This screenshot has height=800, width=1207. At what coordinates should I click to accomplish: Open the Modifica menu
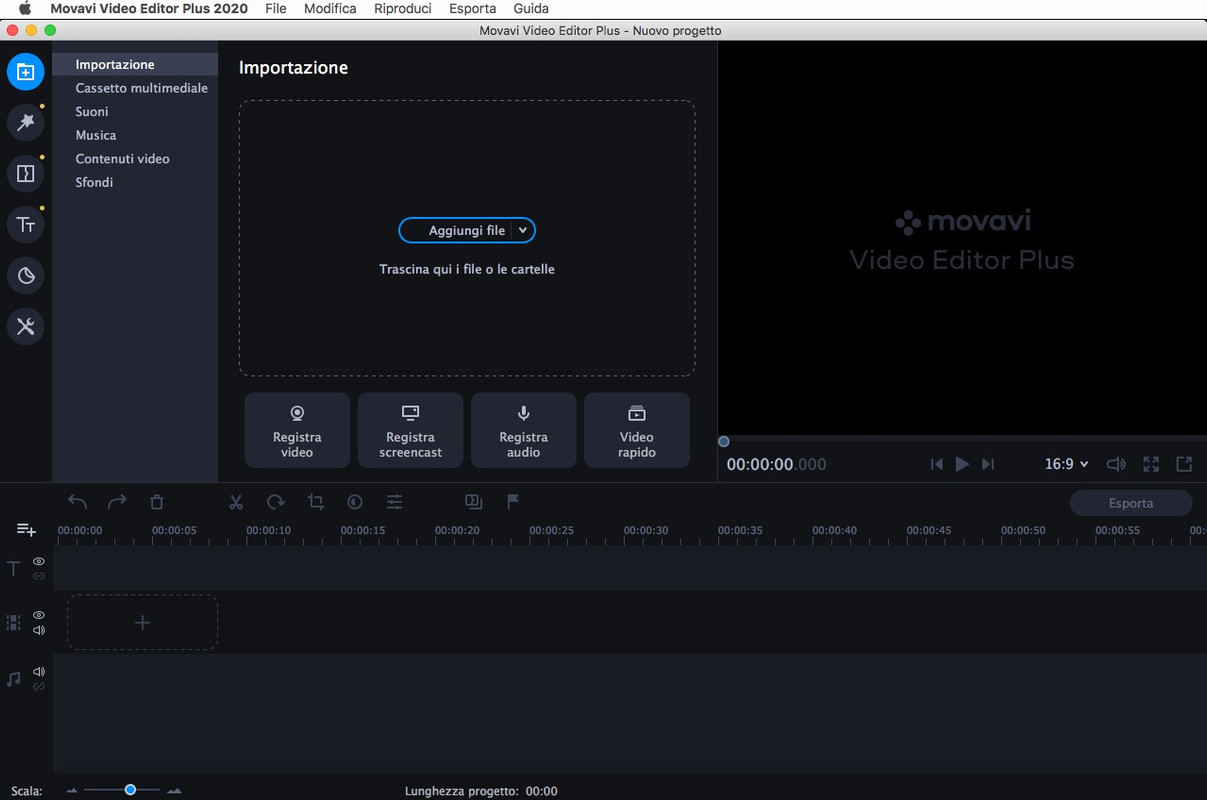330,8
